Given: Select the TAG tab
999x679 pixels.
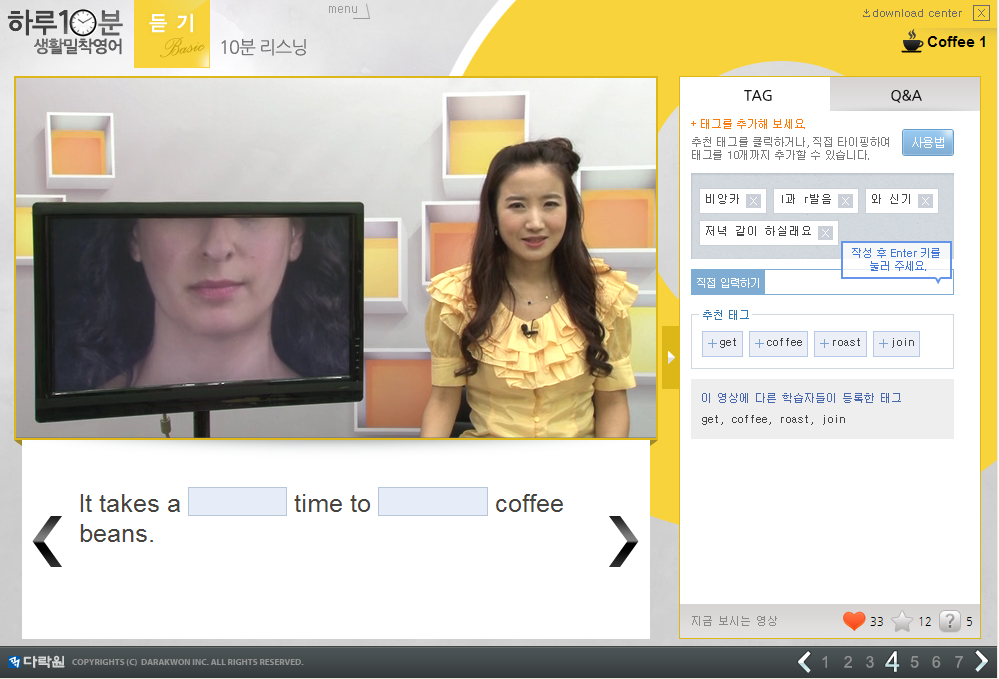Looking at the screenshot, I should tap(757, 96).
